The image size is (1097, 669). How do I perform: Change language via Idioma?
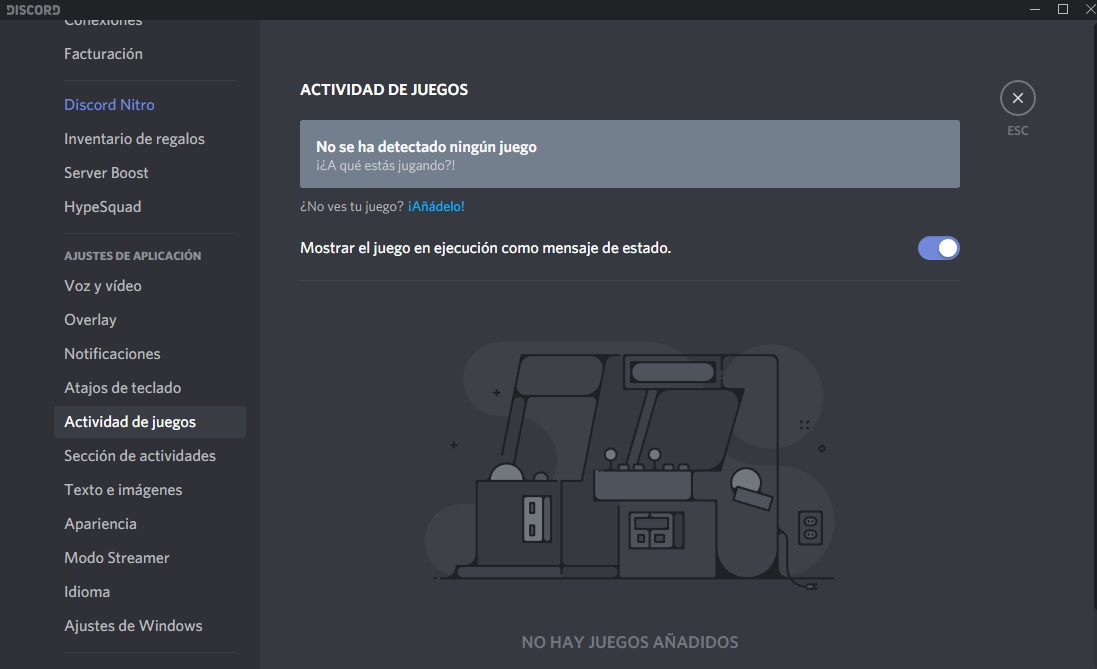click(x=87, y=592)
